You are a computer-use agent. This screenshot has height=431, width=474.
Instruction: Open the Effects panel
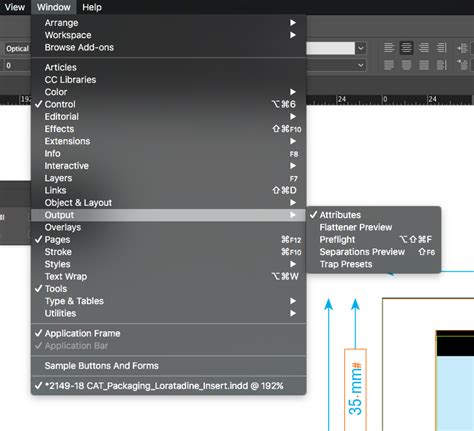(x=169, y=129)
